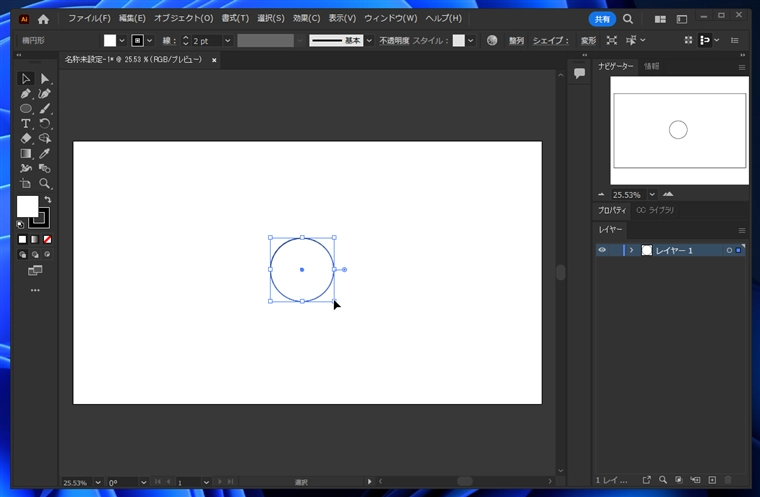Open the Arrange Documents icon

(660, 19)
